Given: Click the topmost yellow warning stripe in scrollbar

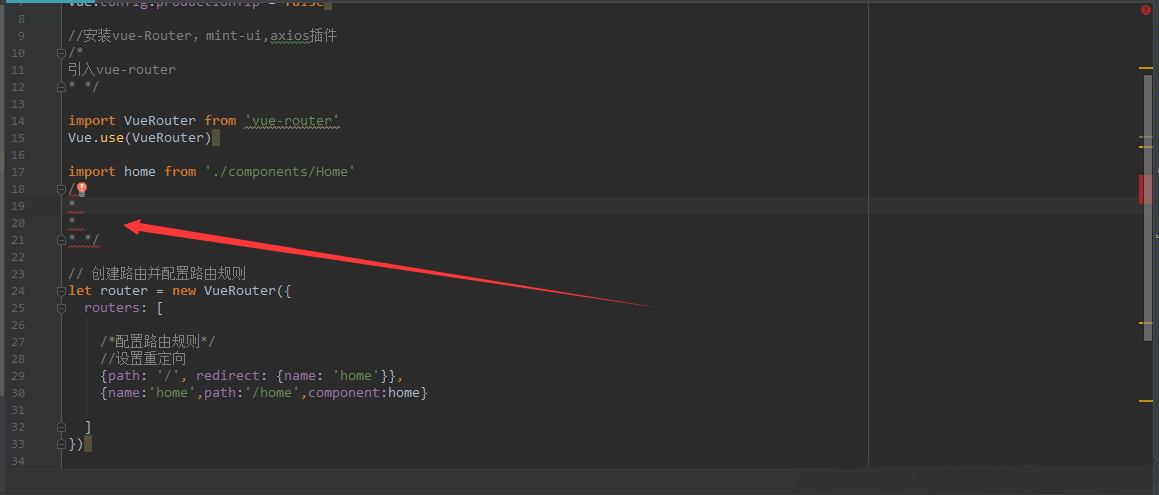Looking at the screenshot, I should 1145,69.
